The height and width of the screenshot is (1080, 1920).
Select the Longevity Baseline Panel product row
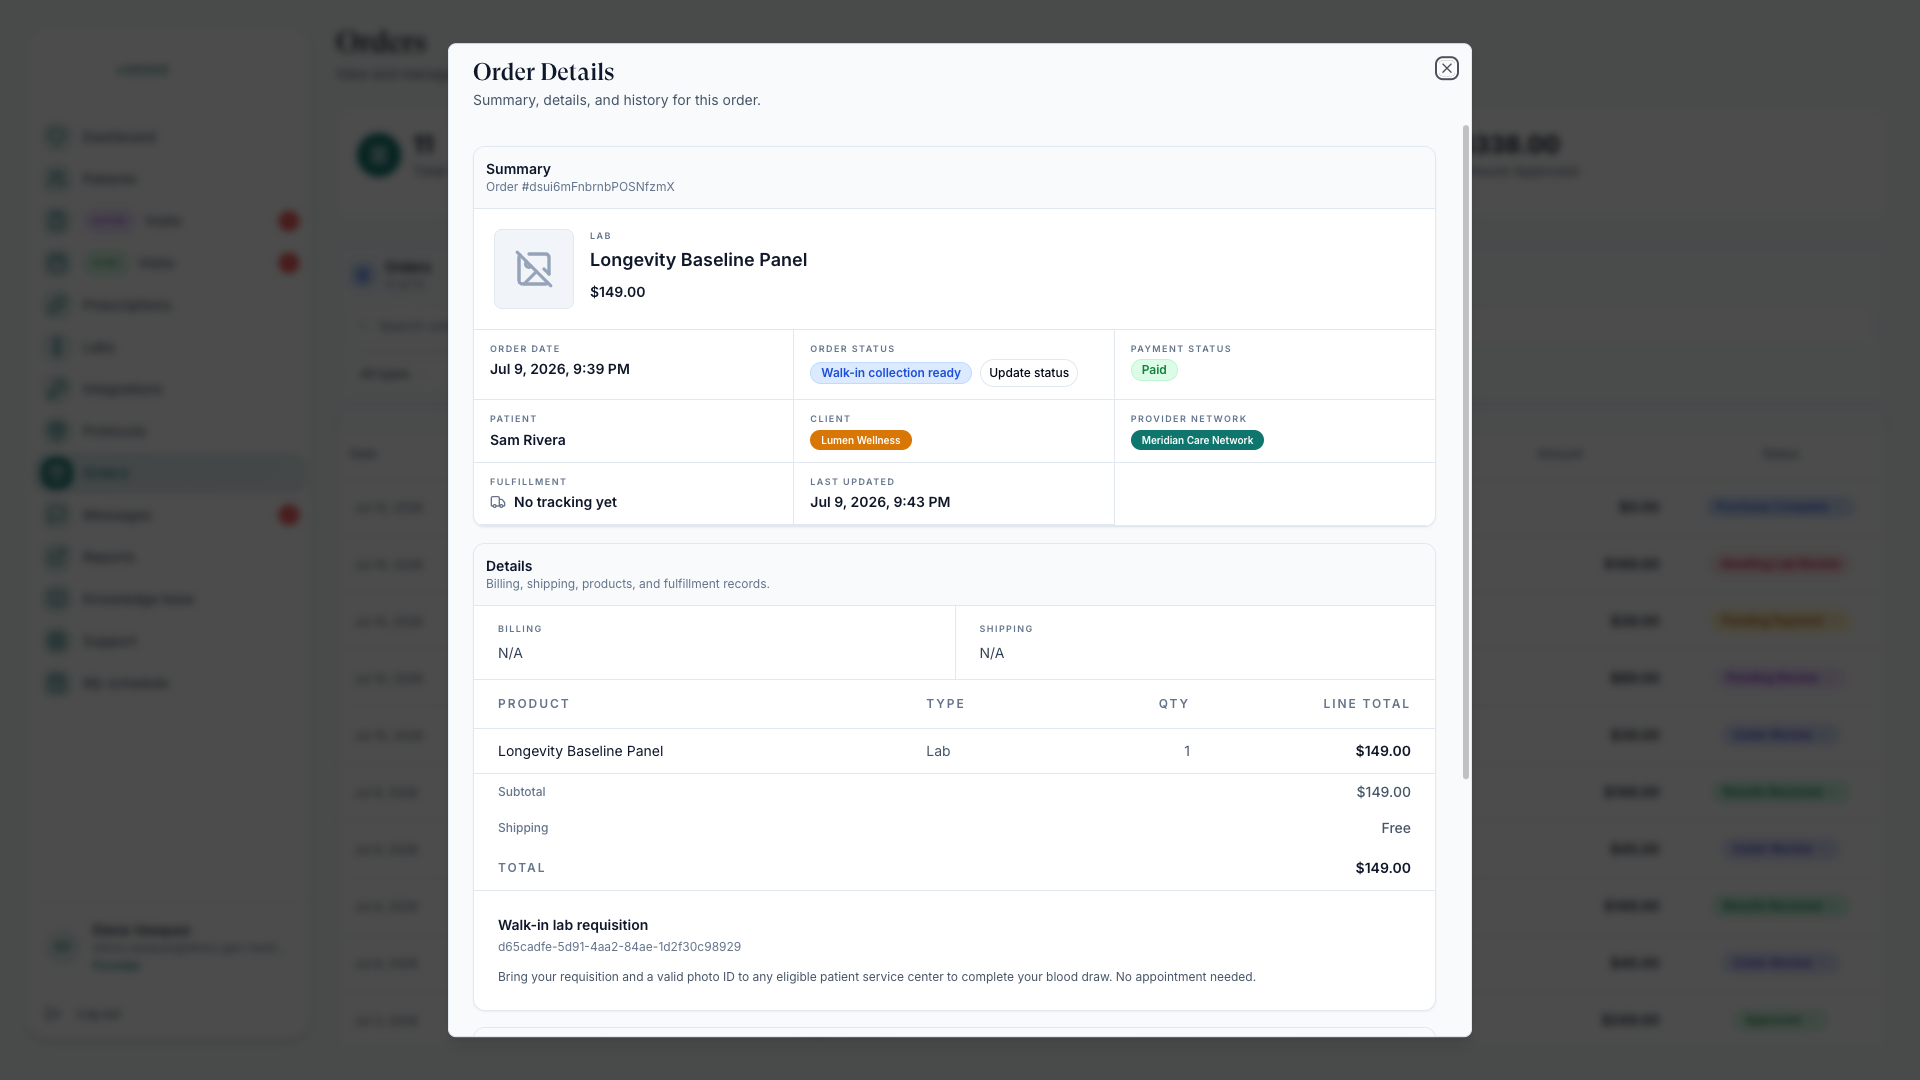coord(954,751)
